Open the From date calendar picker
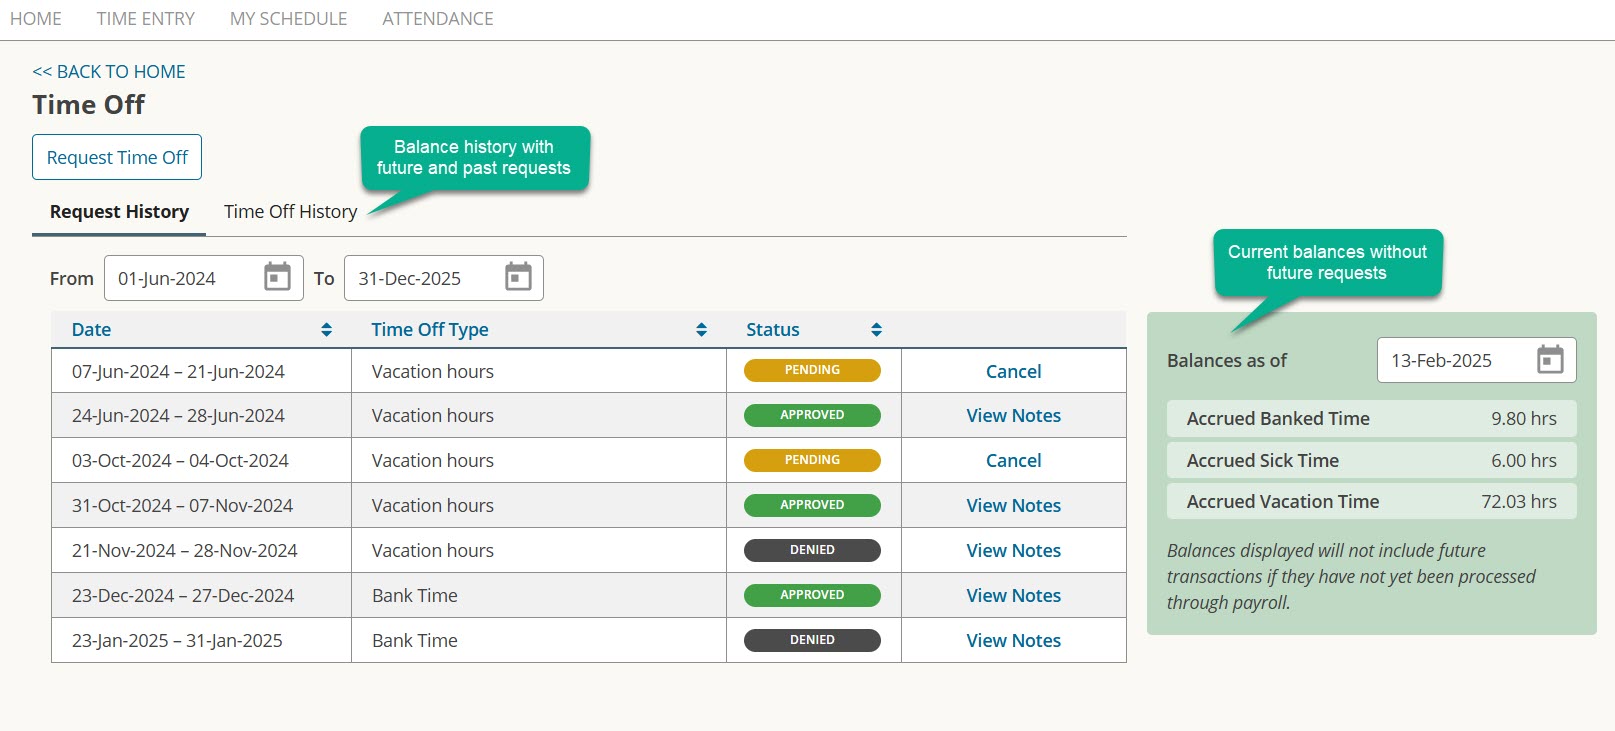Image resolution: width=1615 pixels, height=731 pixels. (x=277, y=277)
